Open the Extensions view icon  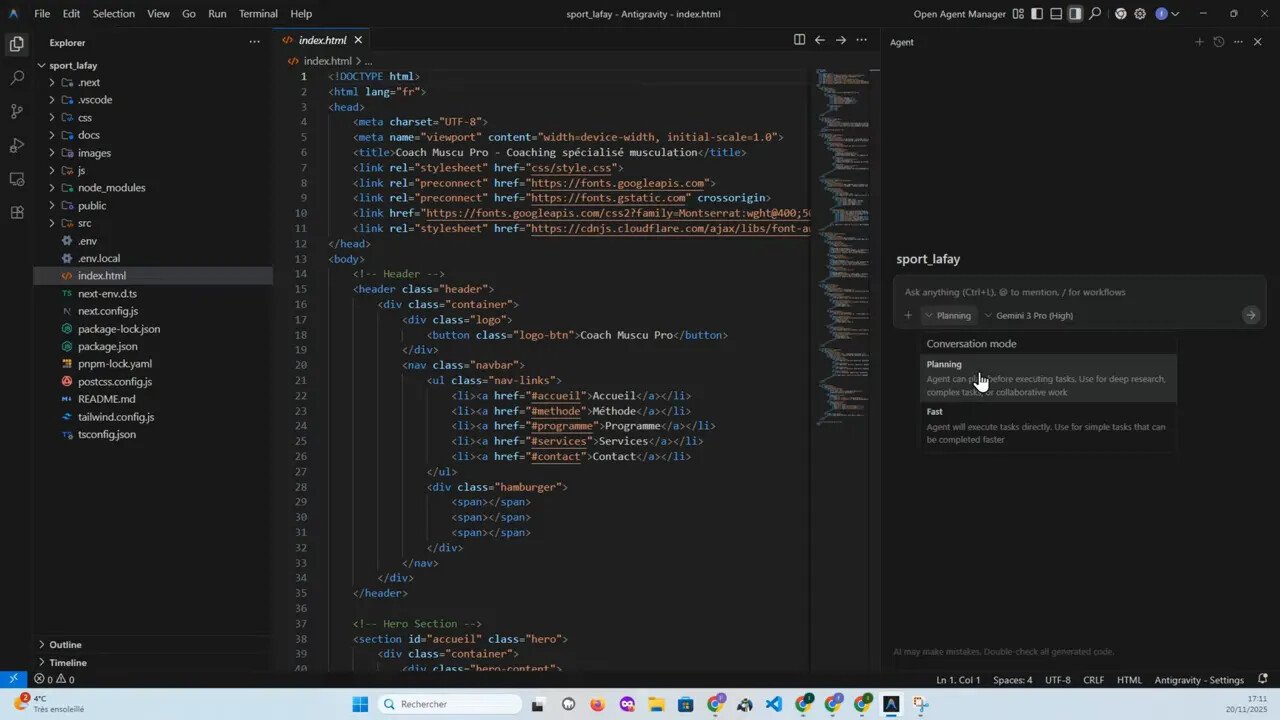coord(16,213)
